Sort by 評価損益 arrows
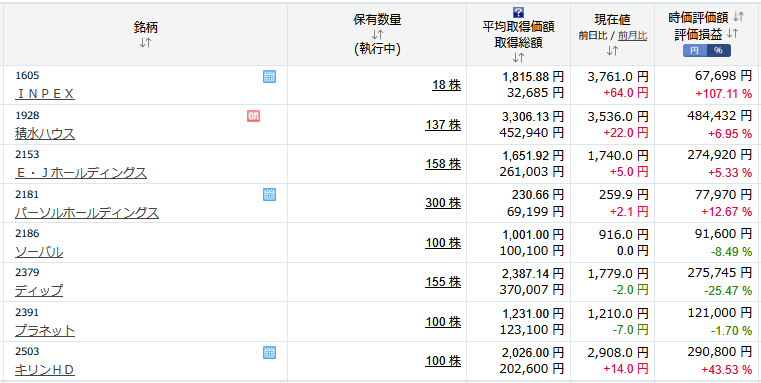Viewport: 761px width, 383px height. click(732, 33)
